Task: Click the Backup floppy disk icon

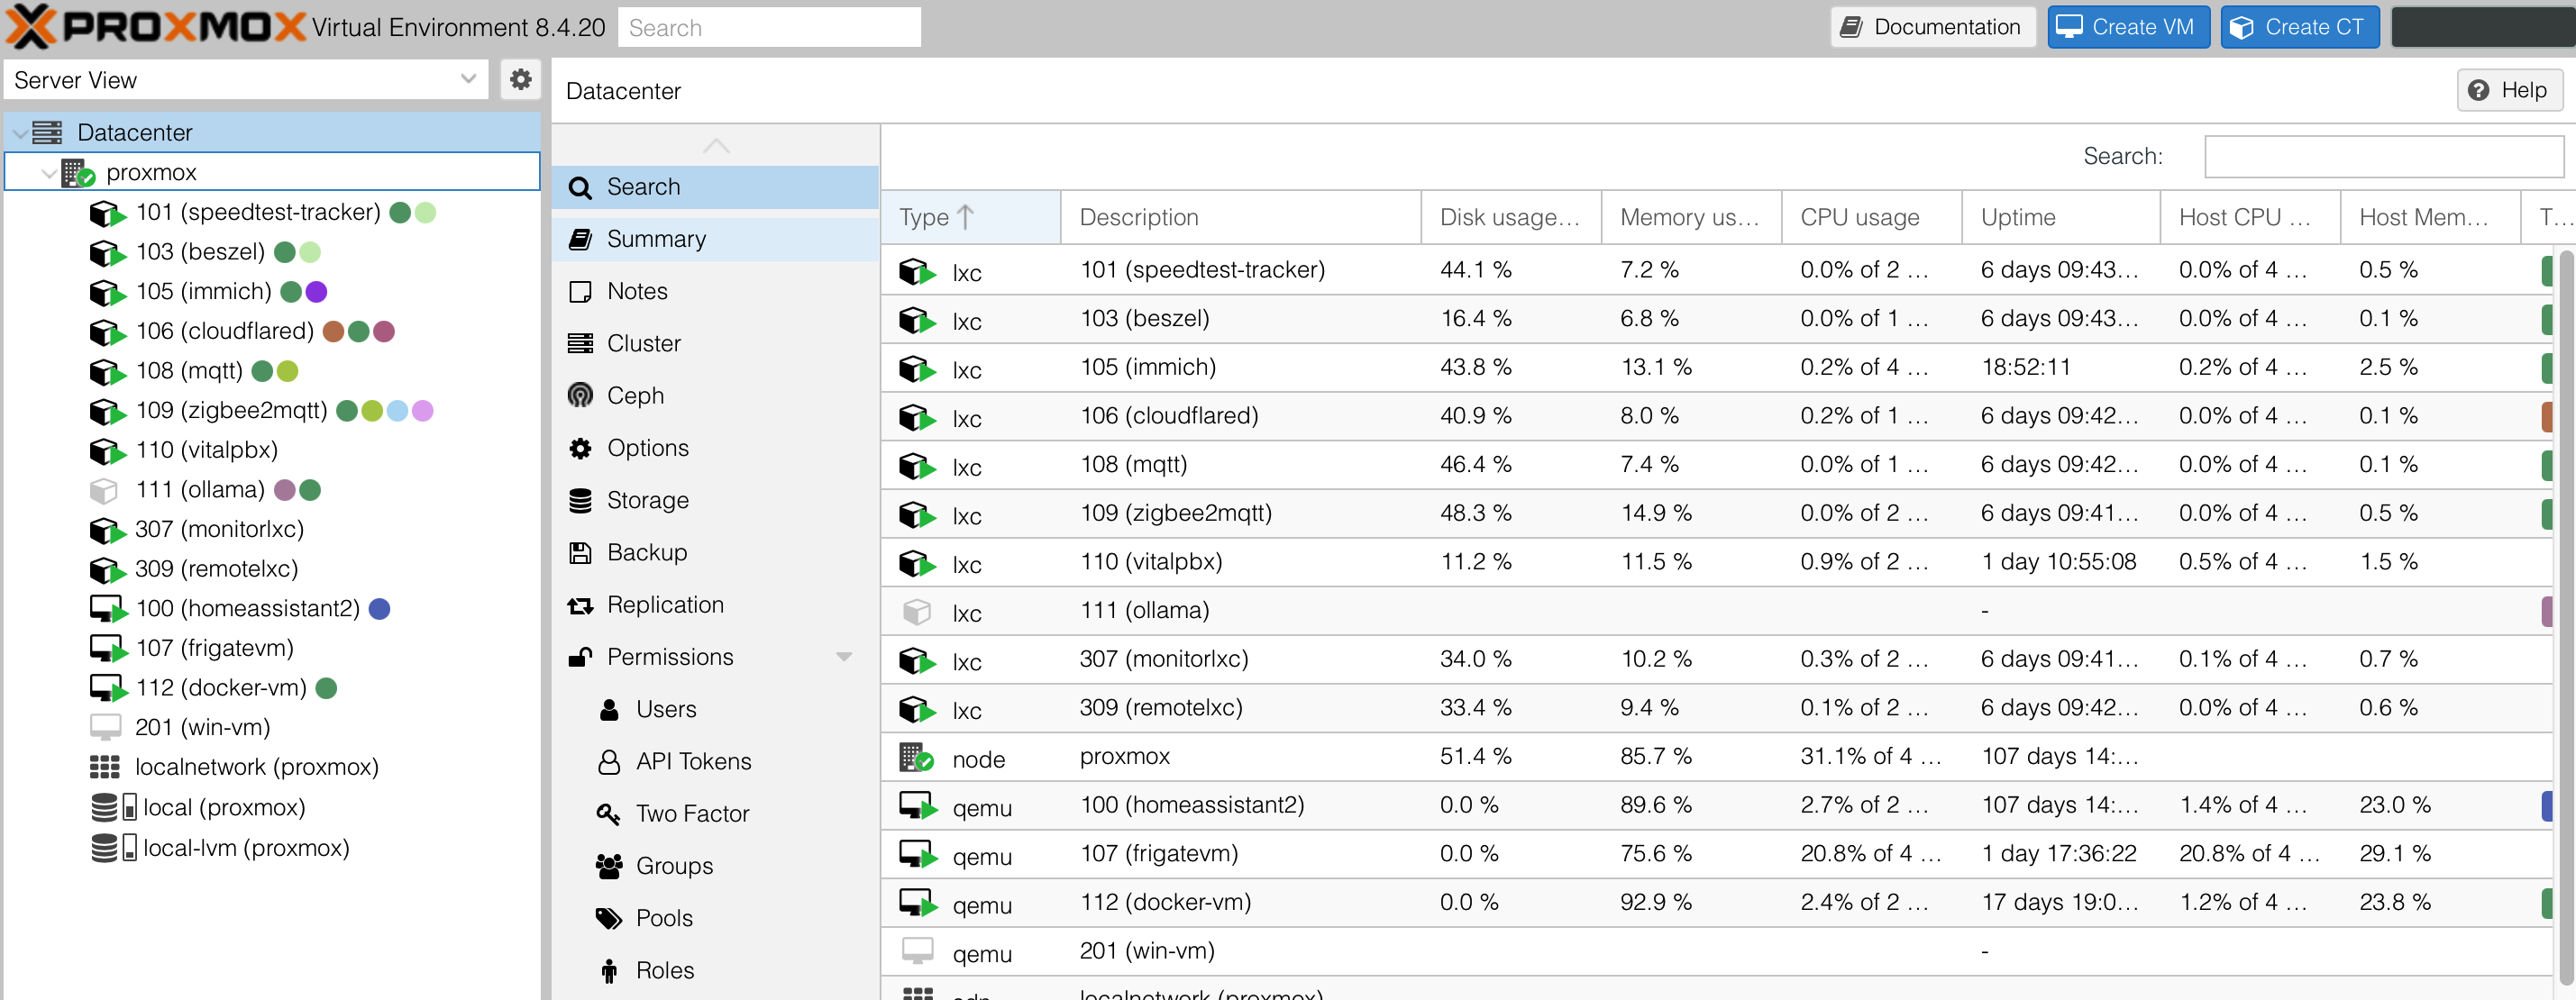Action: coord(580,552)
